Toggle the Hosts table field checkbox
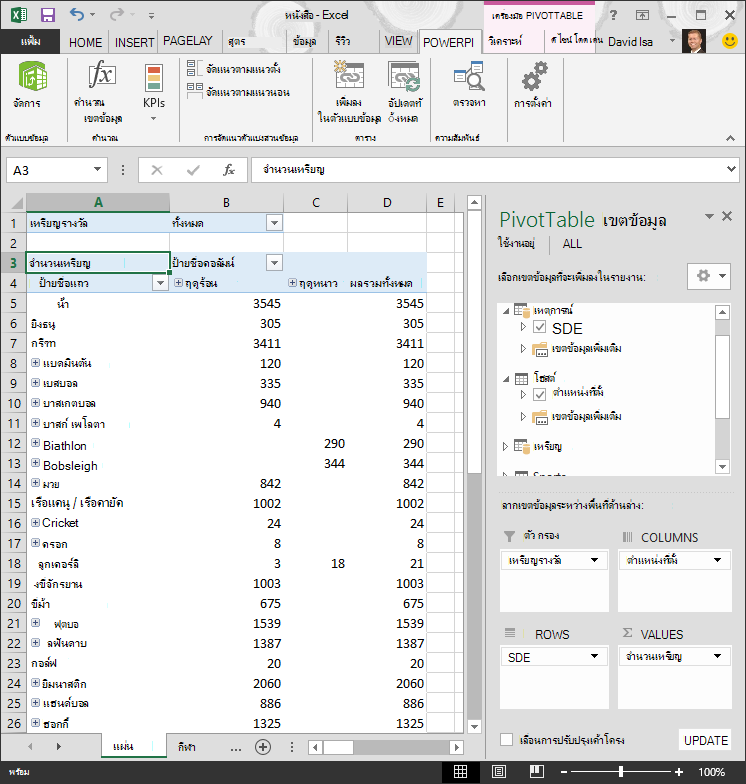Viewport: 746px width, 784px height. point(540,394)
